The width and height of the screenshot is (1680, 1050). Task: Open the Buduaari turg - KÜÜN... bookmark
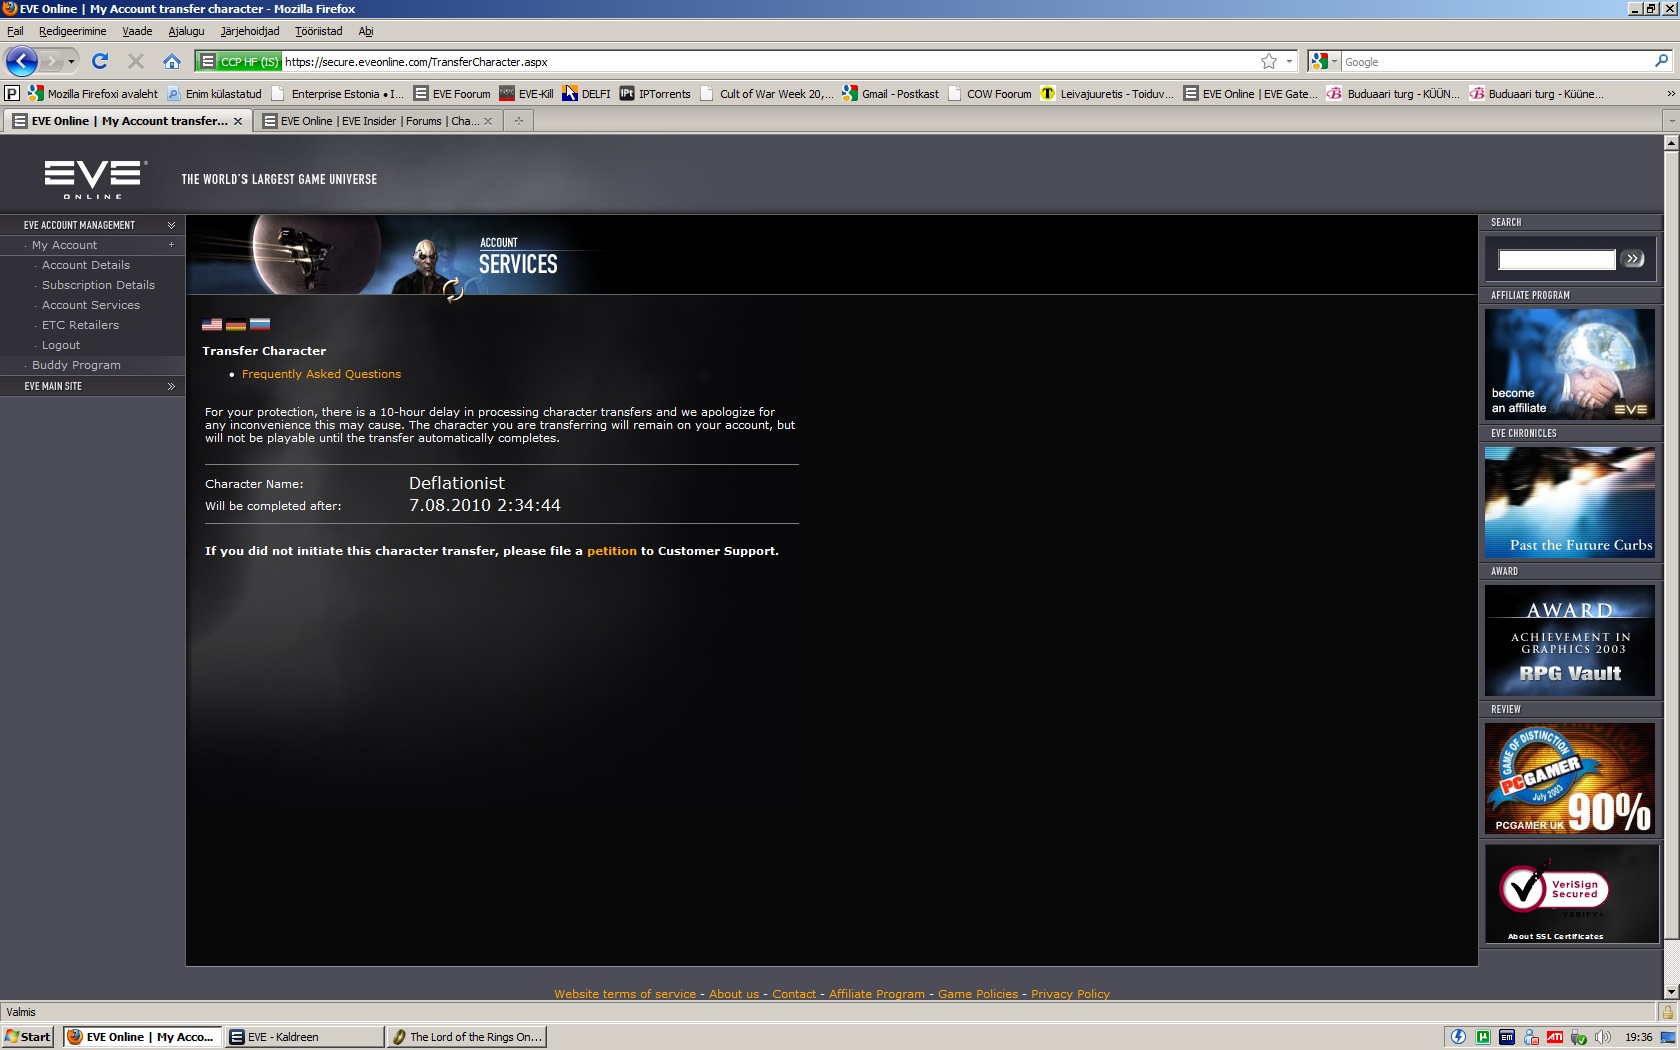tap(1393, 93)
